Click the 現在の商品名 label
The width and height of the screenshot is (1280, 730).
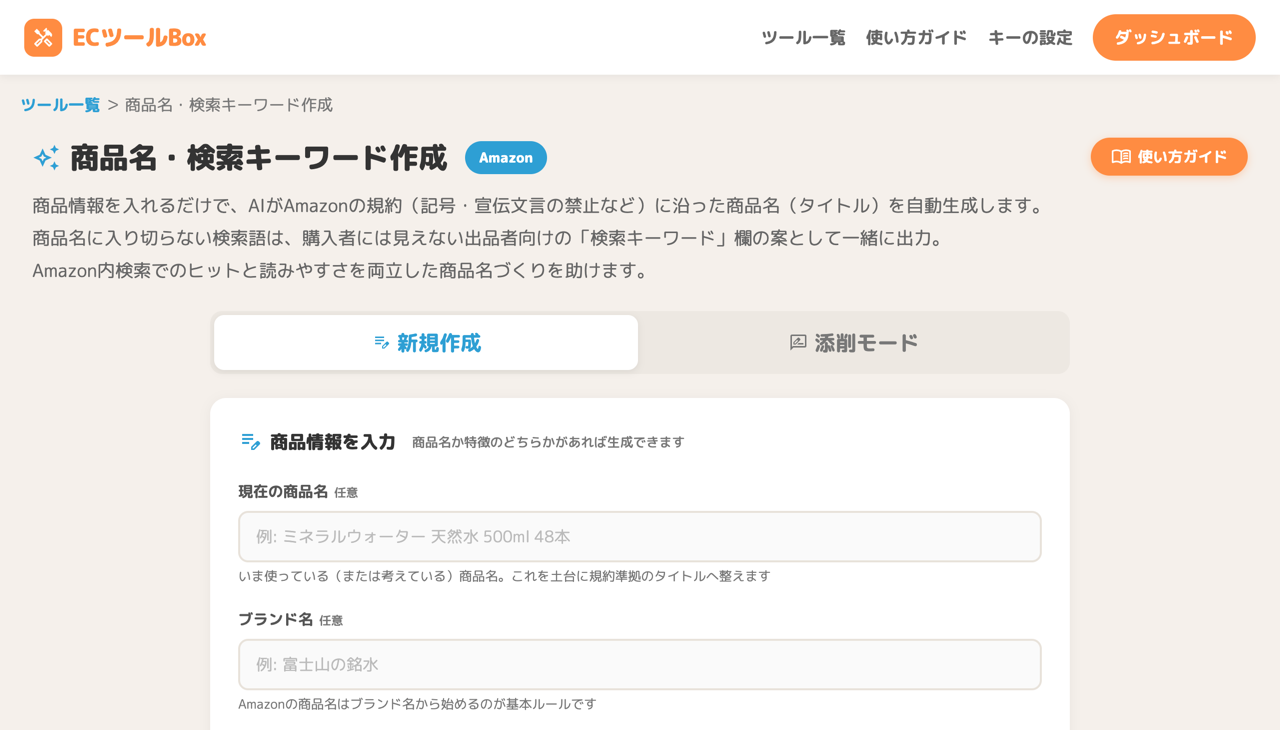tap(283, 492)
